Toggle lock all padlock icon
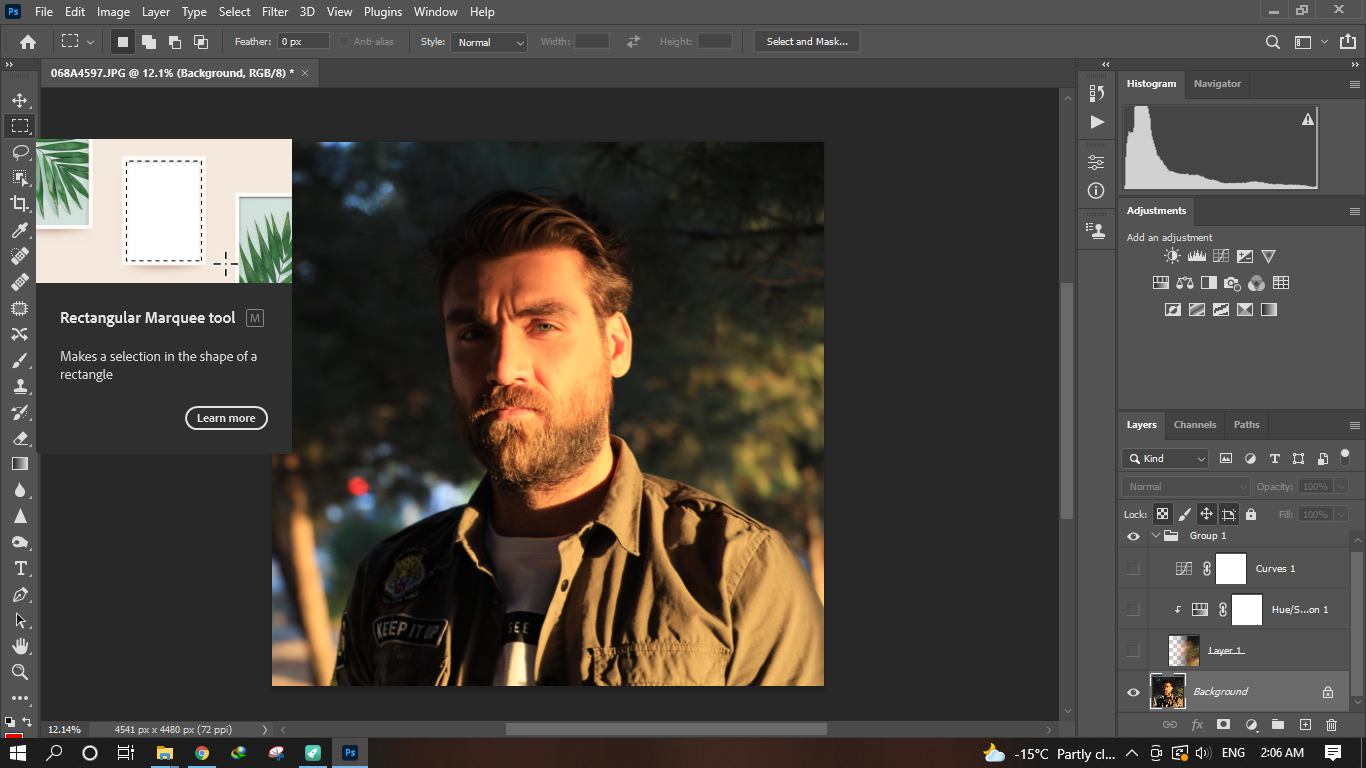1366x768 pixels. click(1250, 514)
